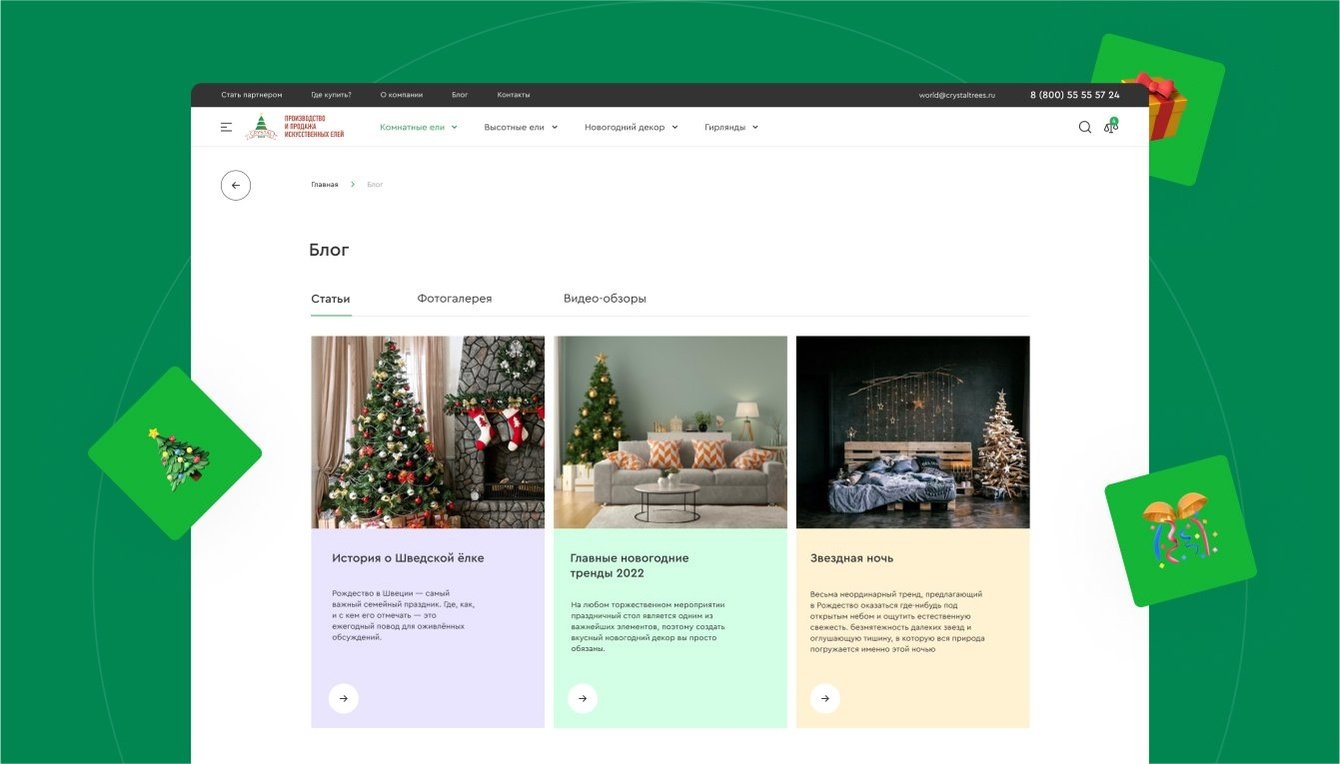
Task: Click the text starting На любом торжественном мероприятии
Action: pyautogui.click(x=648, y=626)
